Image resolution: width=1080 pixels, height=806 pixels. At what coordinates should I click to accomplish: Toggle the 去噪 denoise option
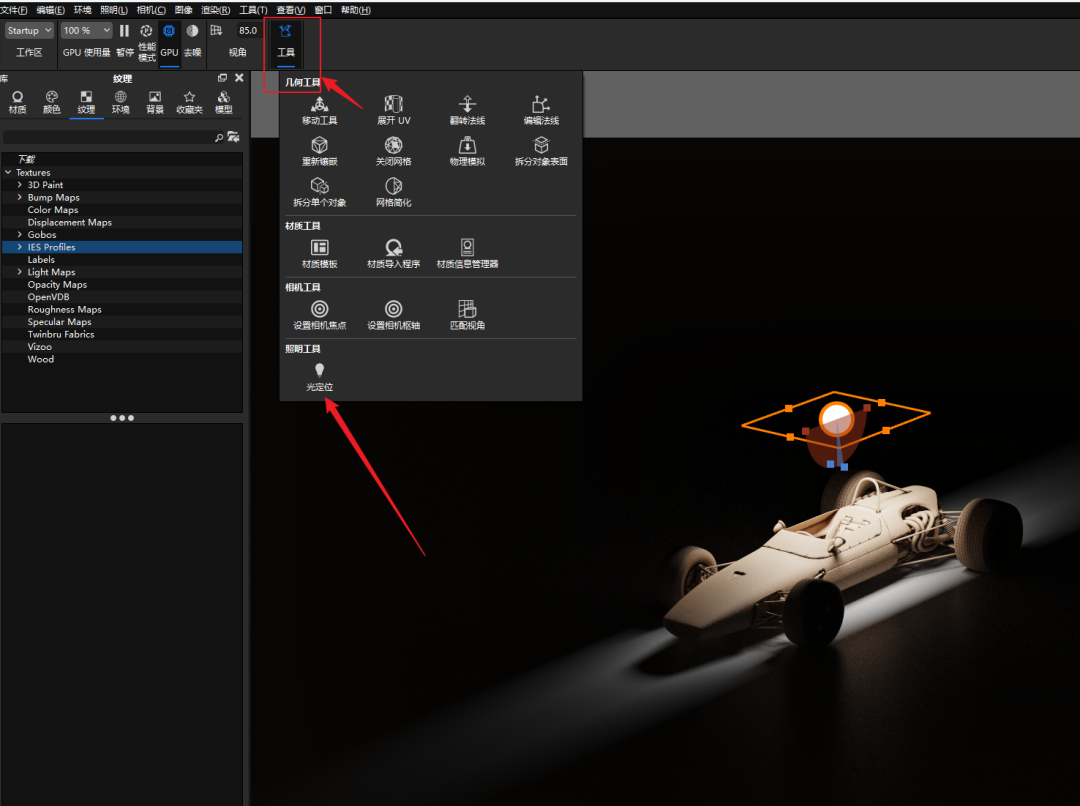coord(192,40)
